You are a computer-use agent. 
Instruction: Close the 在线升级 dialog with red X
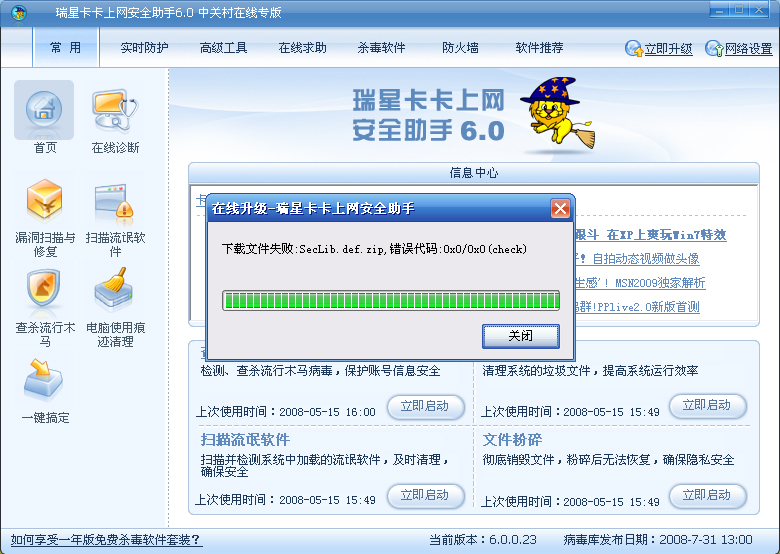pos(560,208)
